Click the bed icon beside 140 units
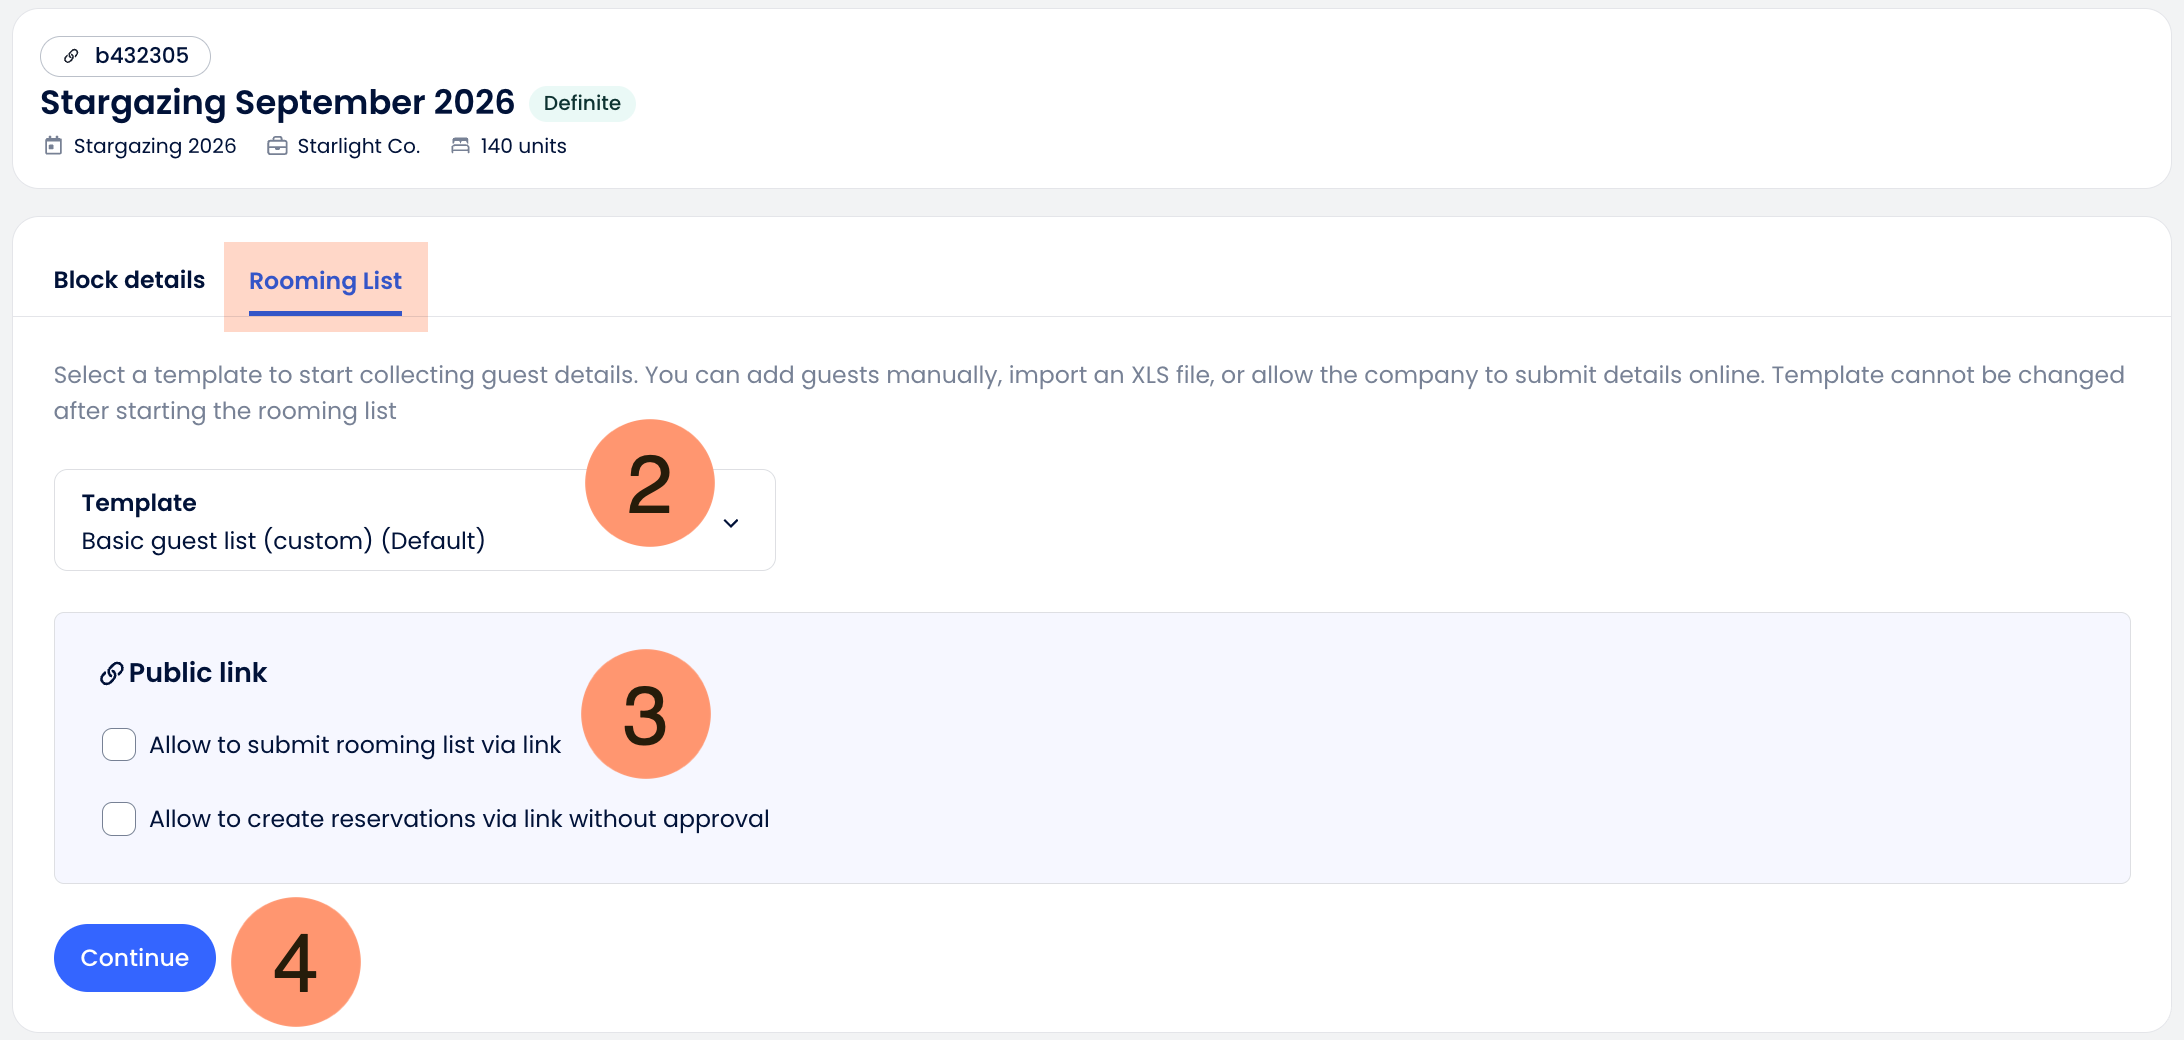Screen dimensions: 2184x1040 460,146
